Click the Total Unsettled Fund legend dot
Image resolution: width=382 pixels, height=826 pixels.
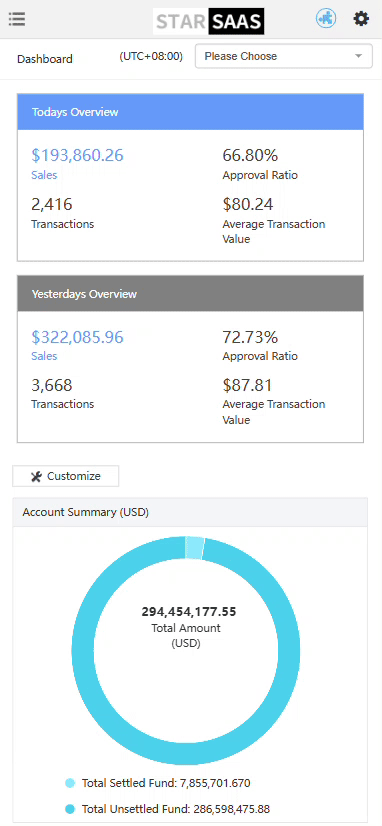tap(70, 809)
